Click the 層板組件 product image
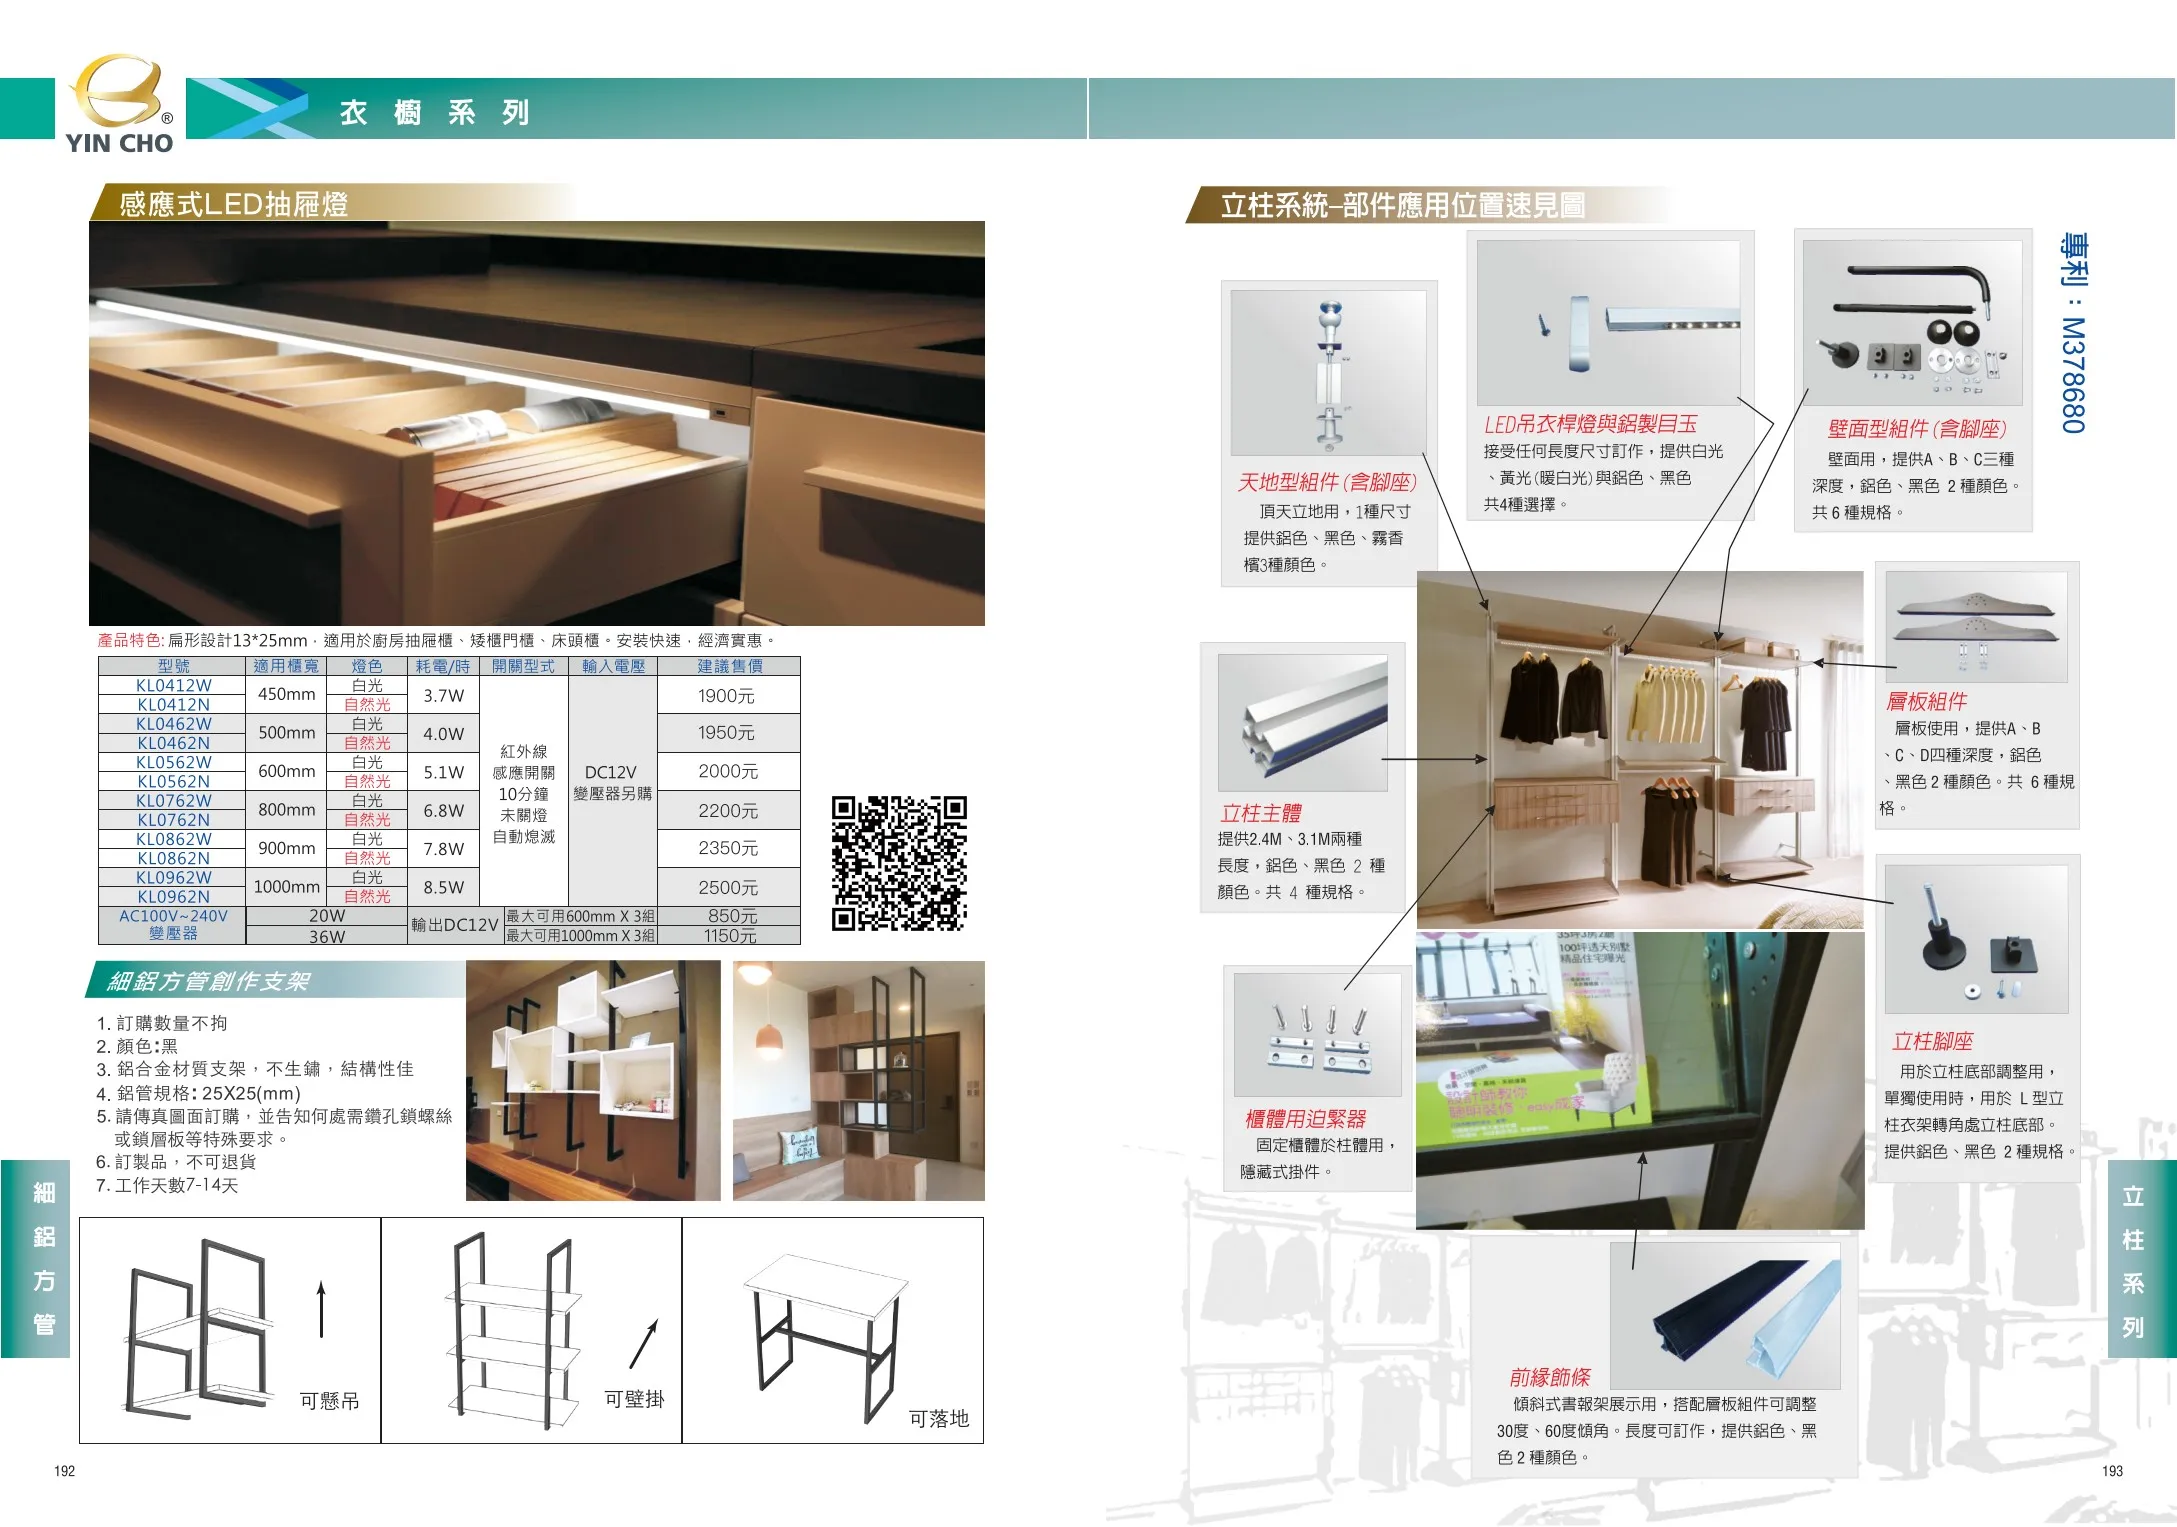Viewport: 2177px width, 1527px height. point(1976,627)
